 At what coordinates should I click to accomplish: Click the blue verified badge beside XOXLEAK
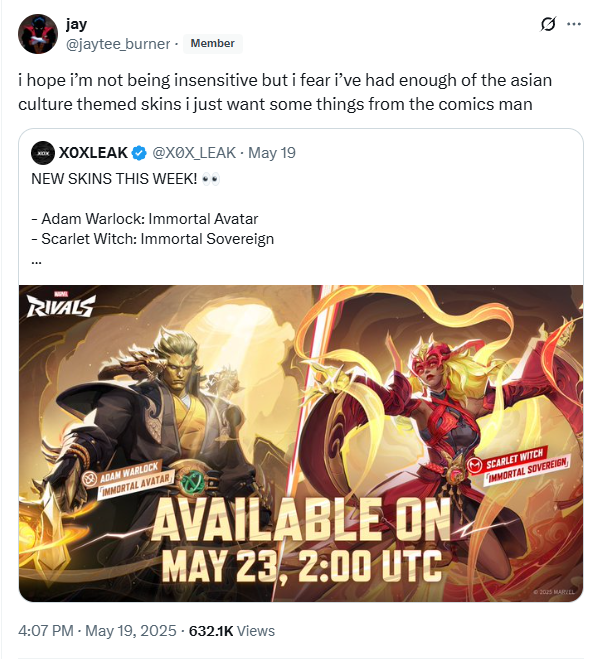click(139, 153)
